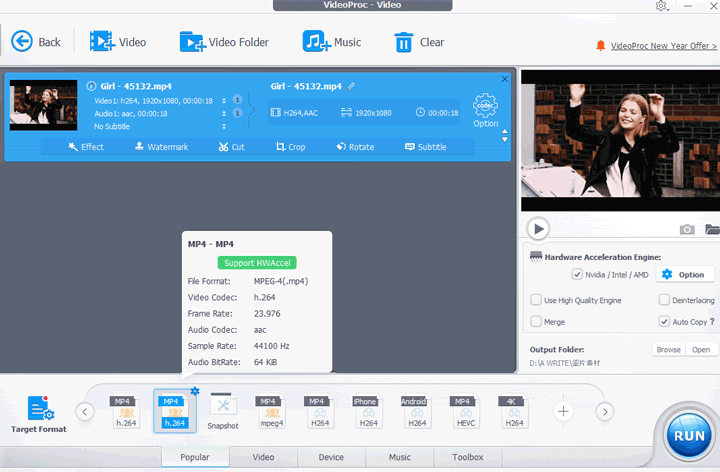Switch to the Toolbox tab

(467, 457)
